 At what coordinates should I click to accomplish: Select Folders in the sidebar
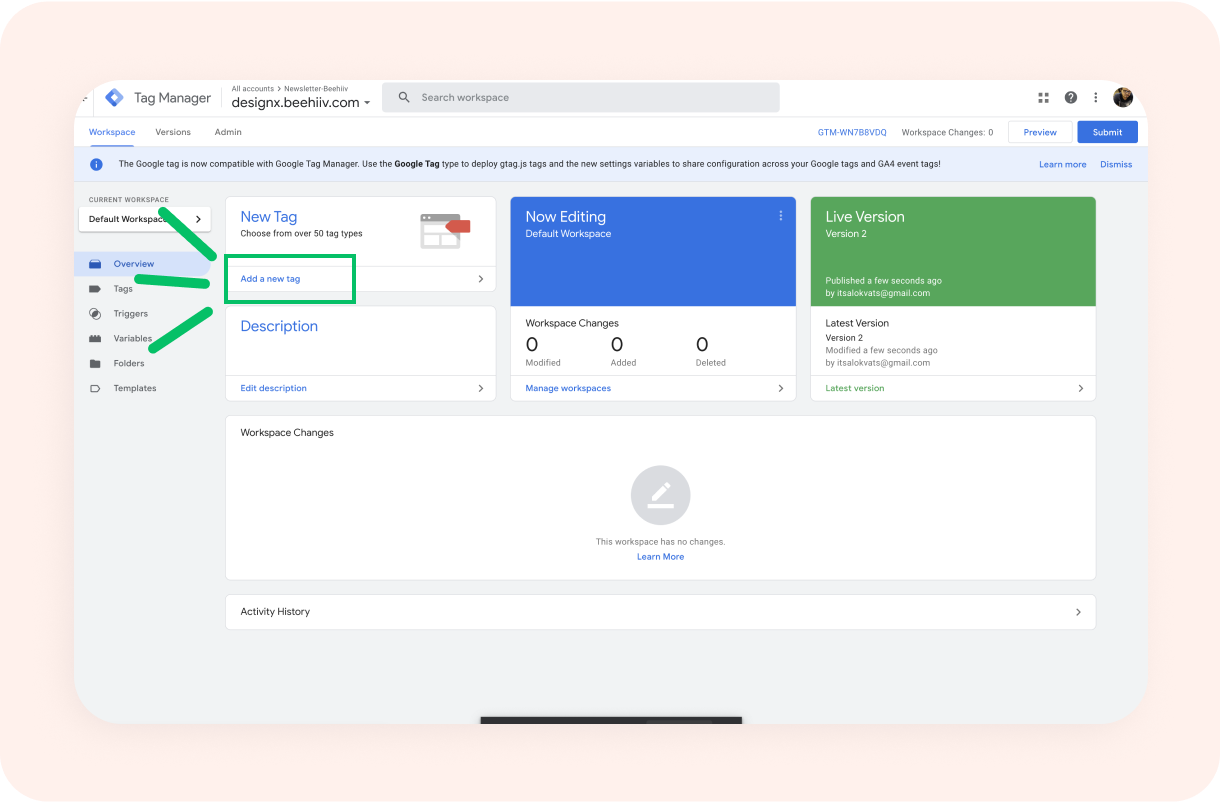[x=129, y=364]
